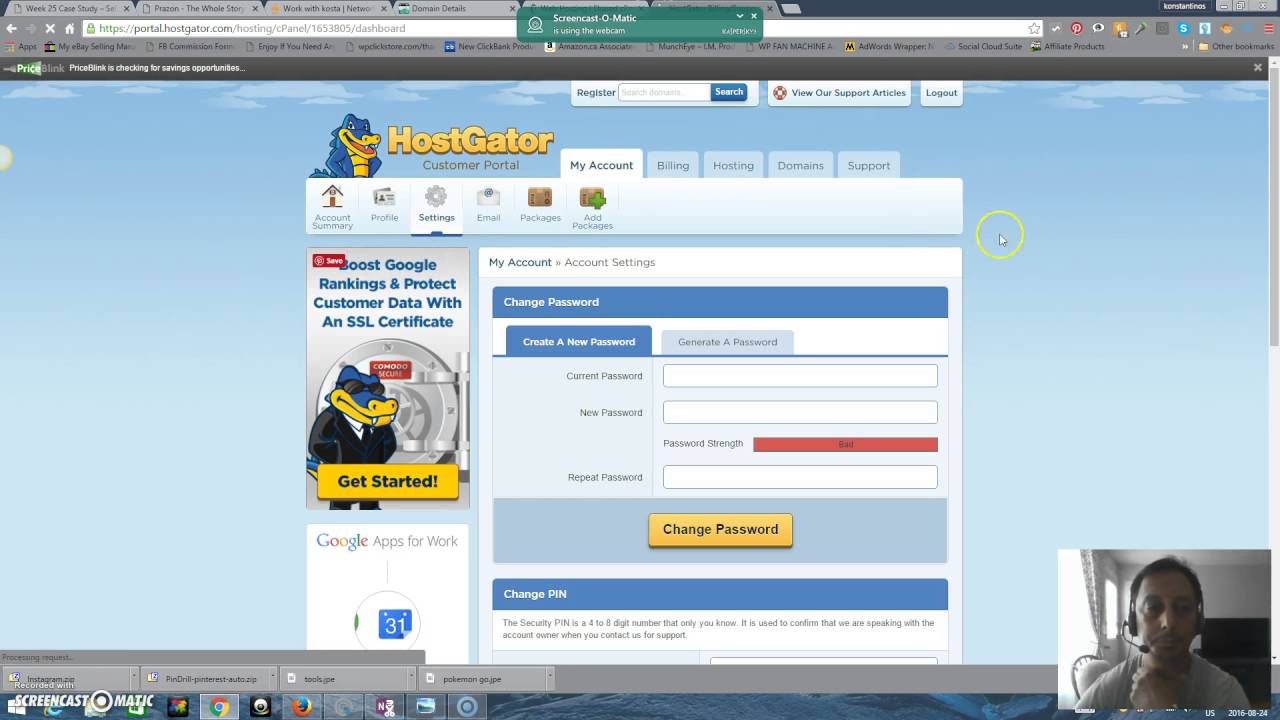Bookmark the page with the star icon

tap(1034, 28)
